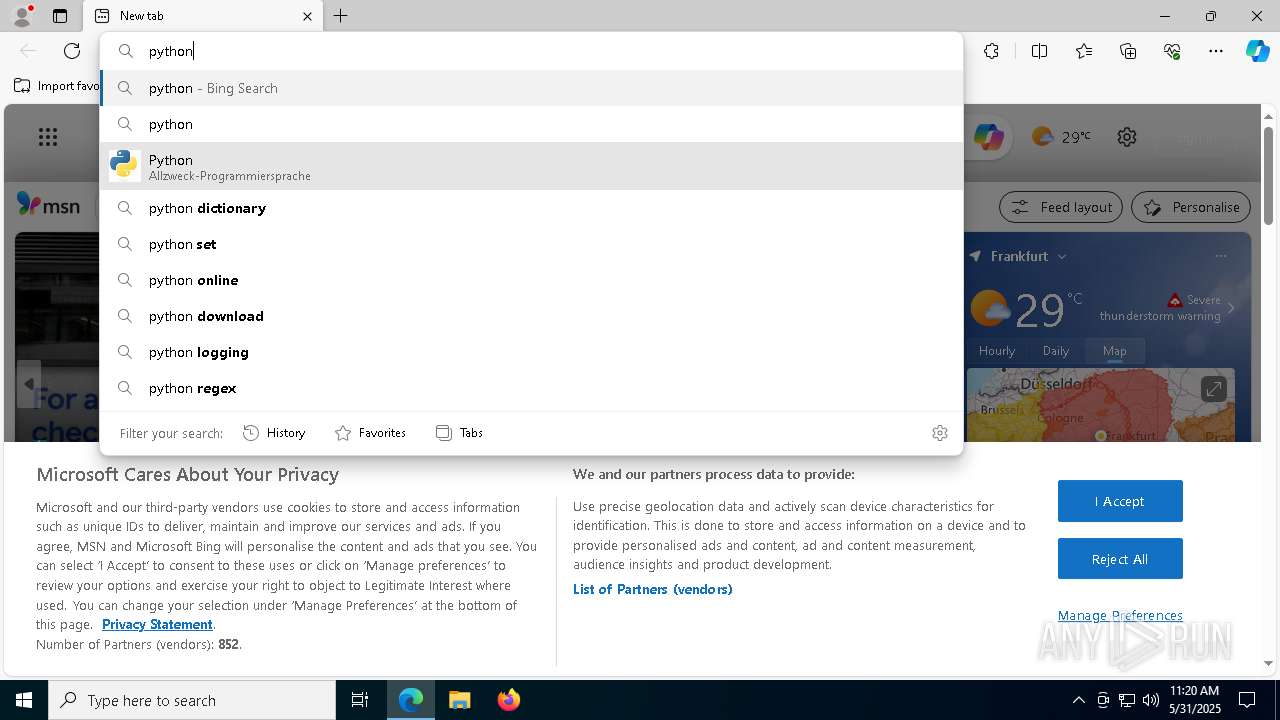Open the Import favorites bookmark bar item

[57, 86]
